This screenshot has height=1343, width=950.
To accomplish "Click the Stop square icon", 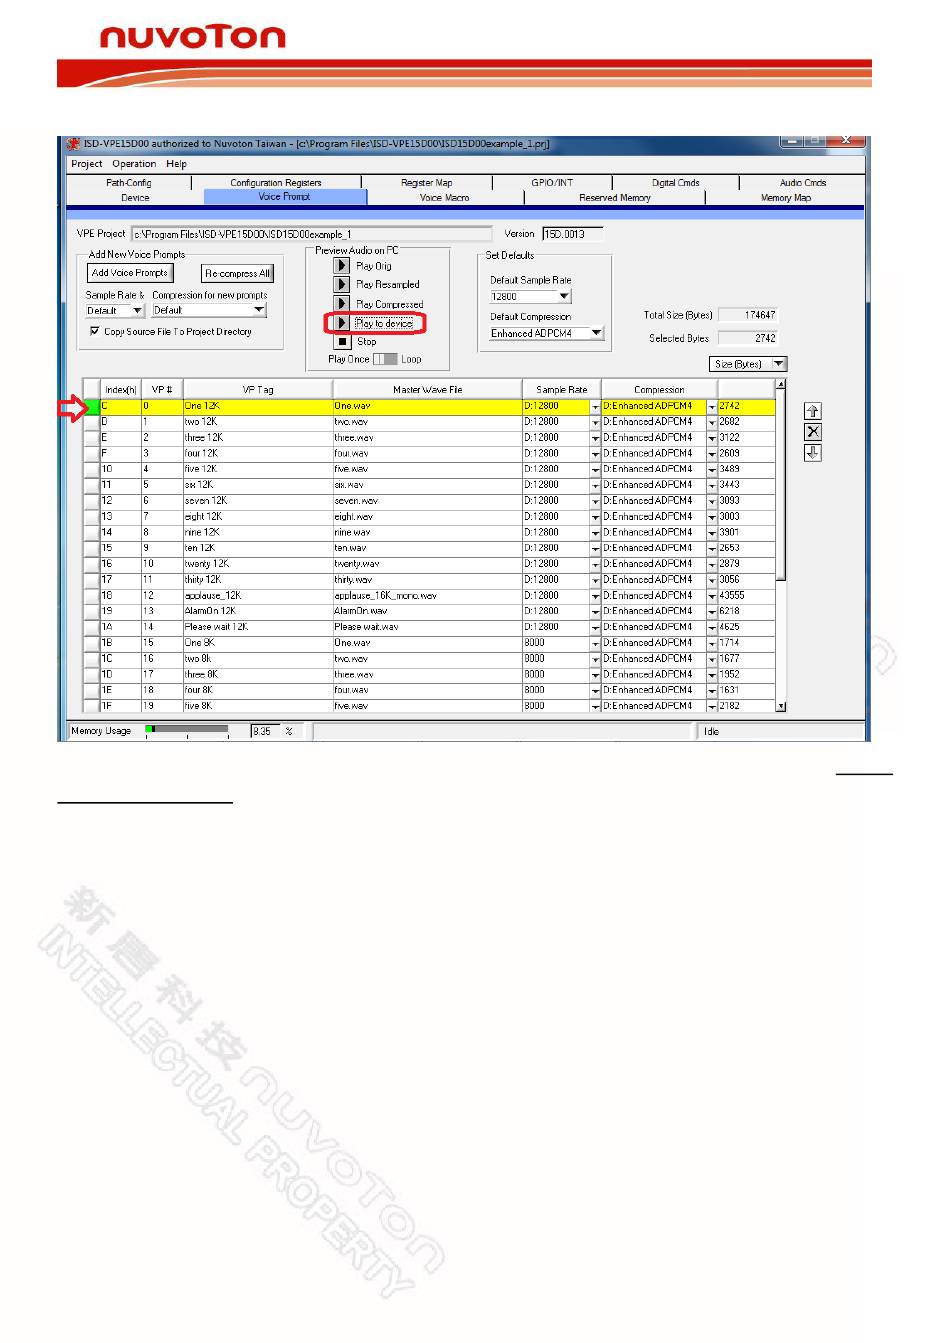I will tap(342, 342).
